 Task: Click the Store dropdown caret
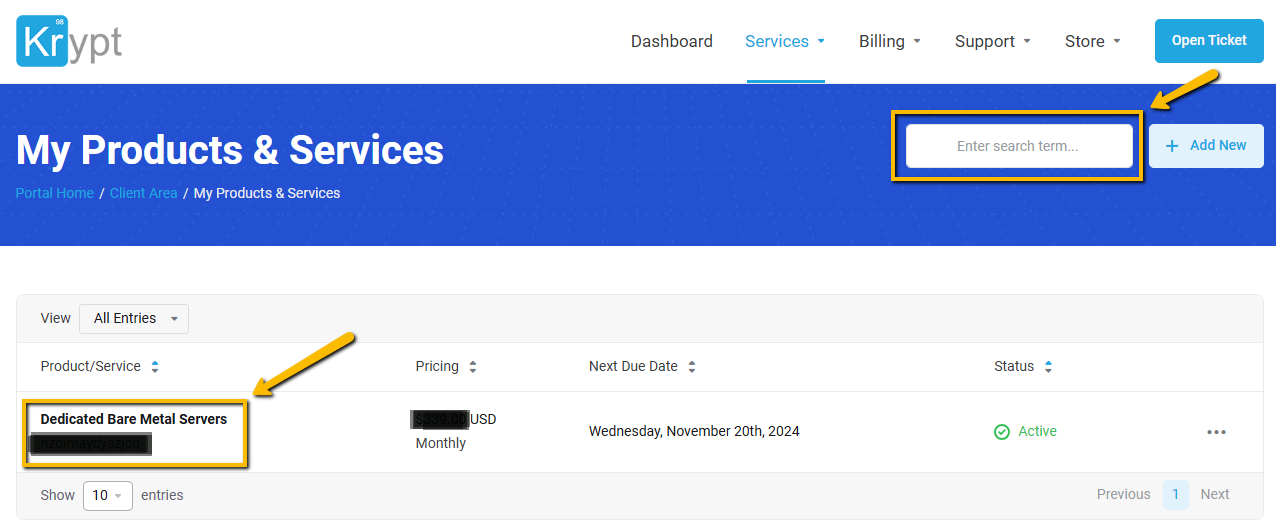point(1117,42)
